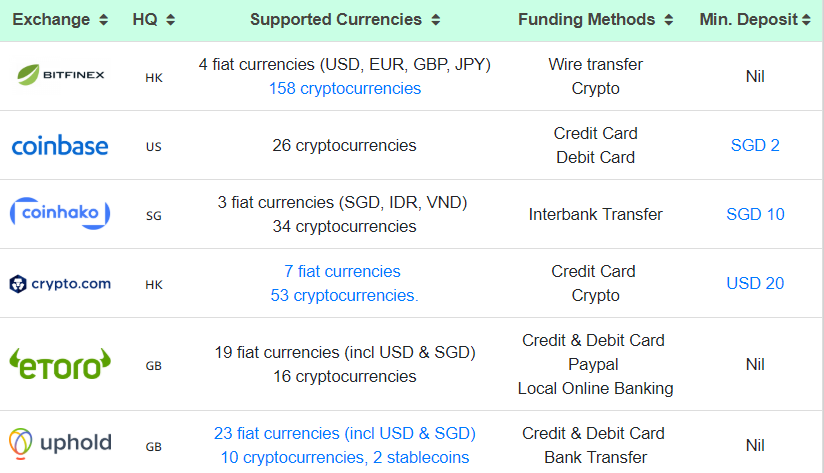Open the 23 fiat currencies link

pyautogui.click(x=344, y=433)
